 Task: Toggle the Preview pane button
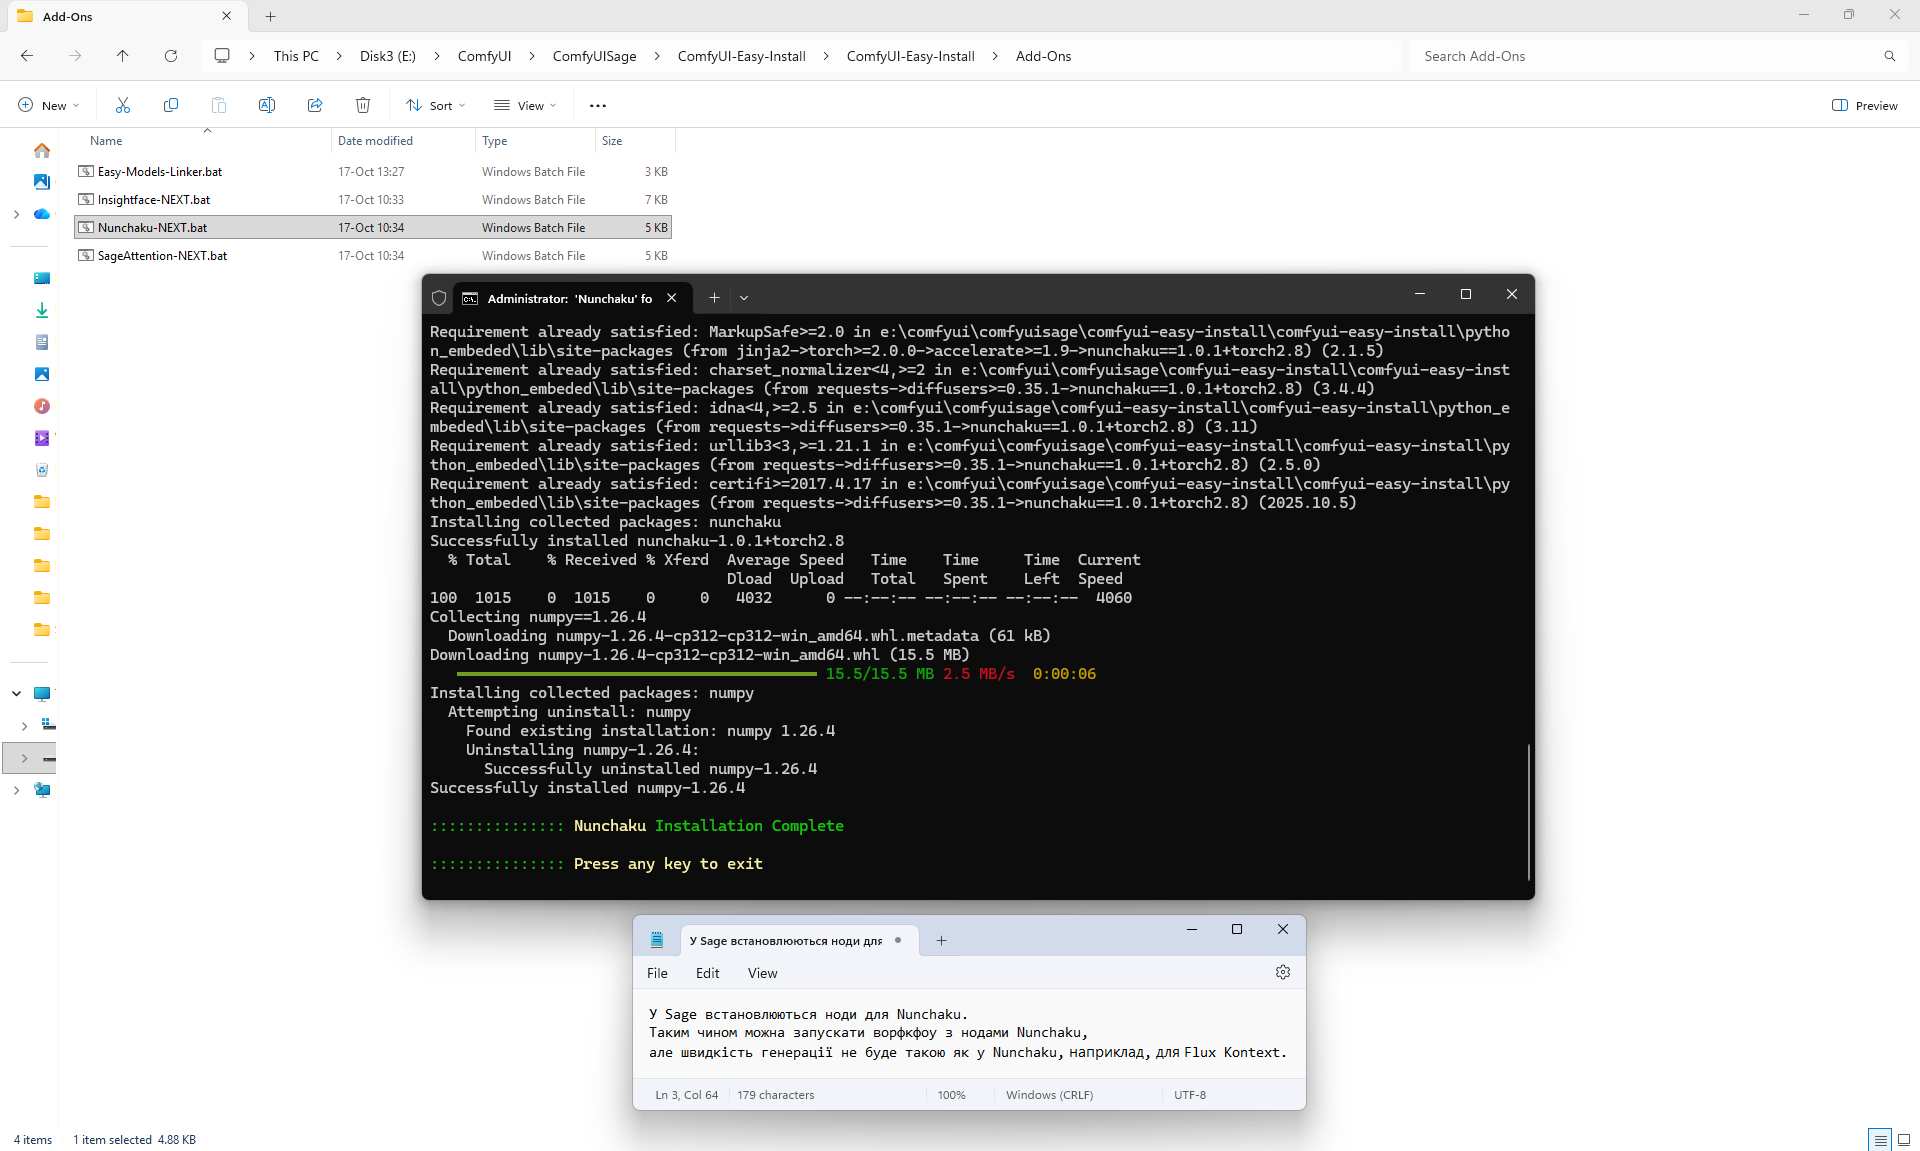pos(1864,105)
